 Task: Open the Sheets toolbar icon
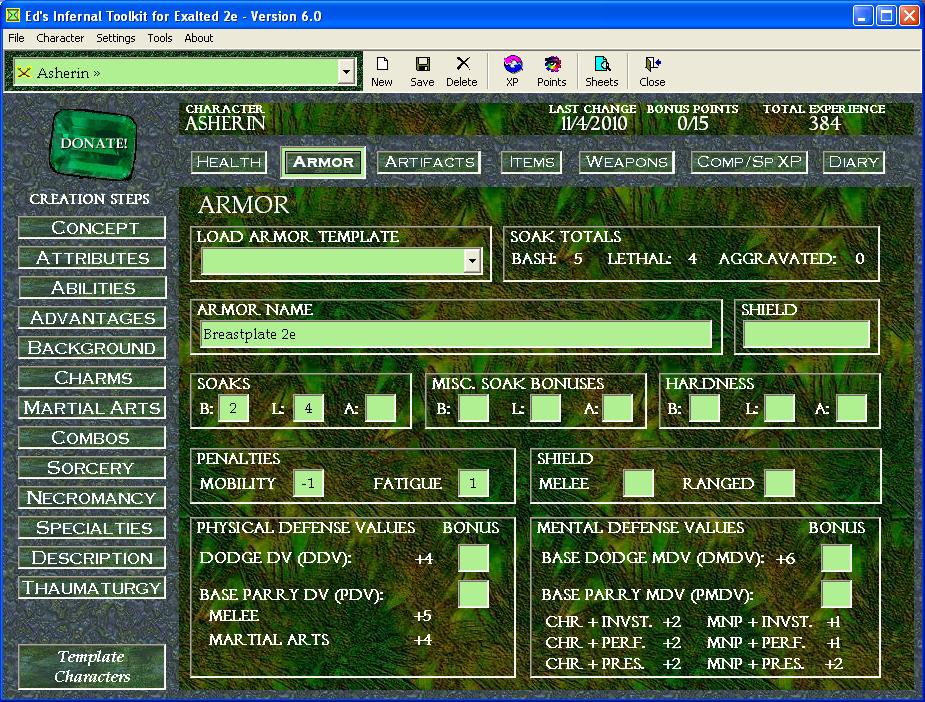tap(602, 72)
